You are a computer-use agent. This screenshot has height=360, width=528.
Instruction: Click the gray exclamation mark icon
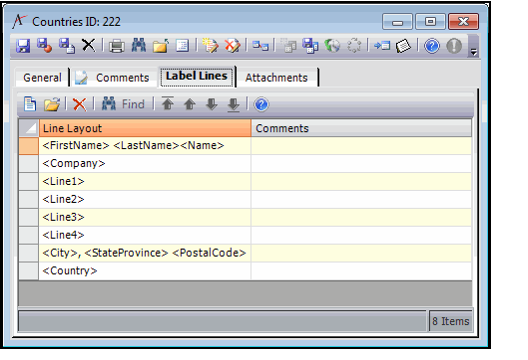[x=454, y=46]
